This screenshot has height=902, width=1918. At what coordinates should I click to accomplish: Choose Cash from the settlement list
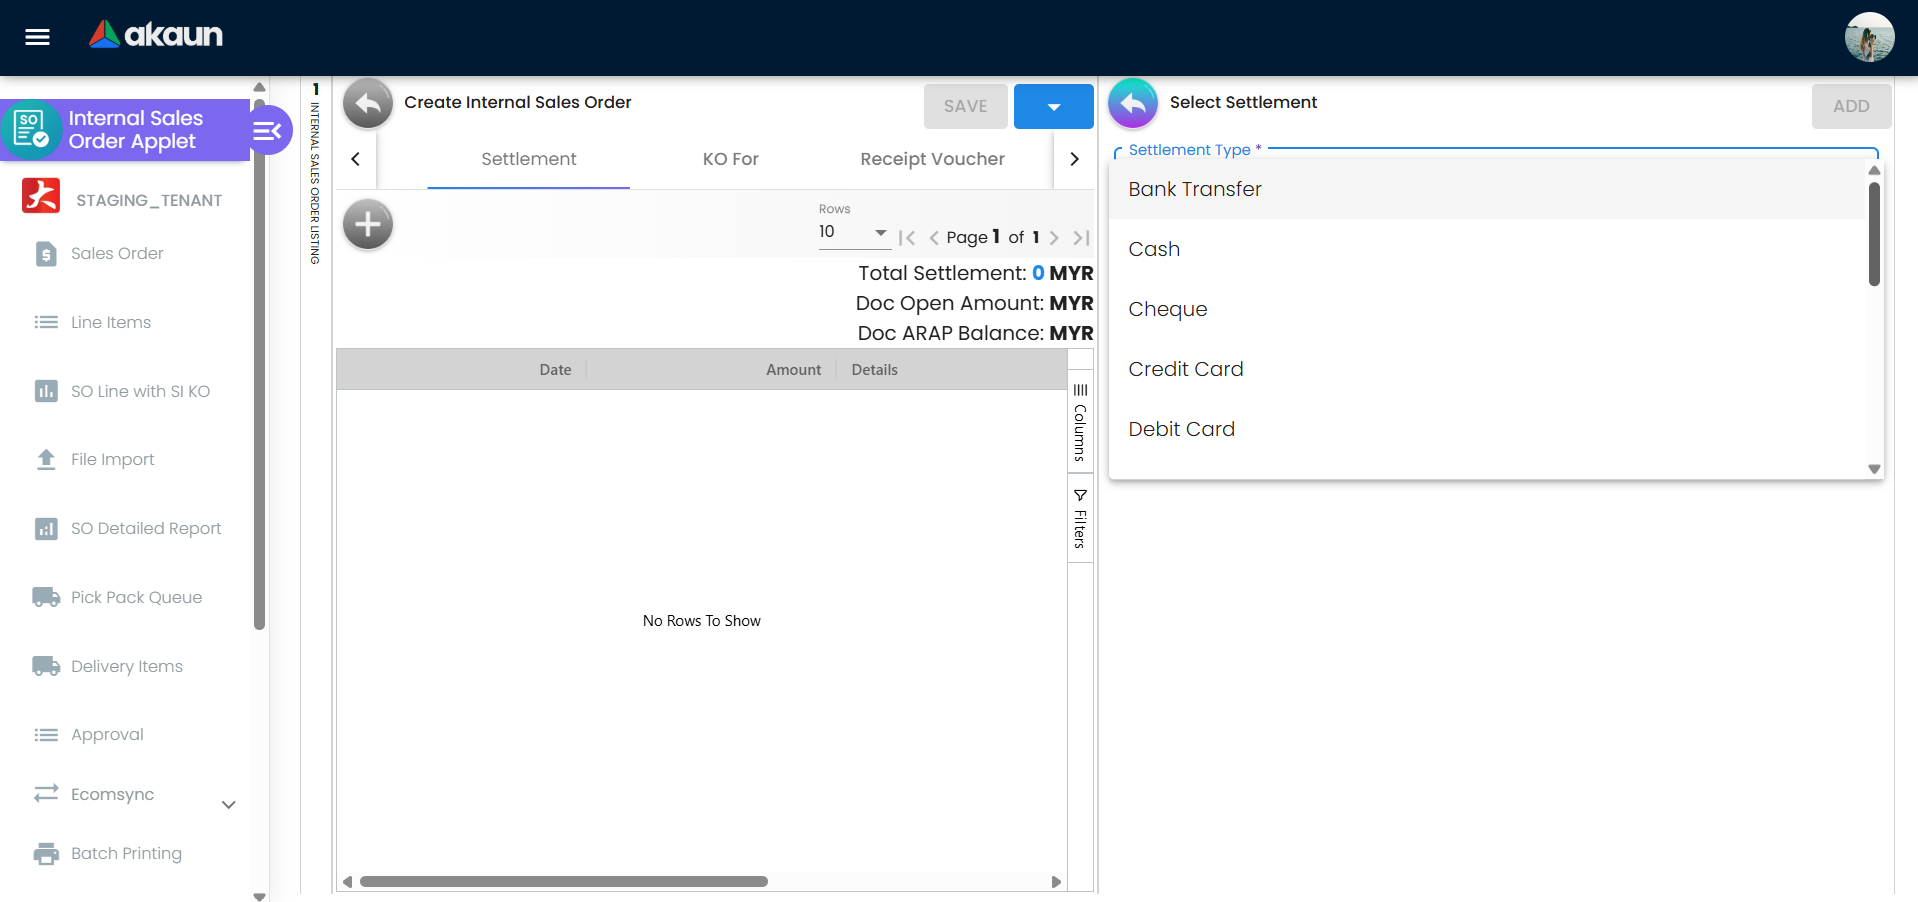(1154, 249)
